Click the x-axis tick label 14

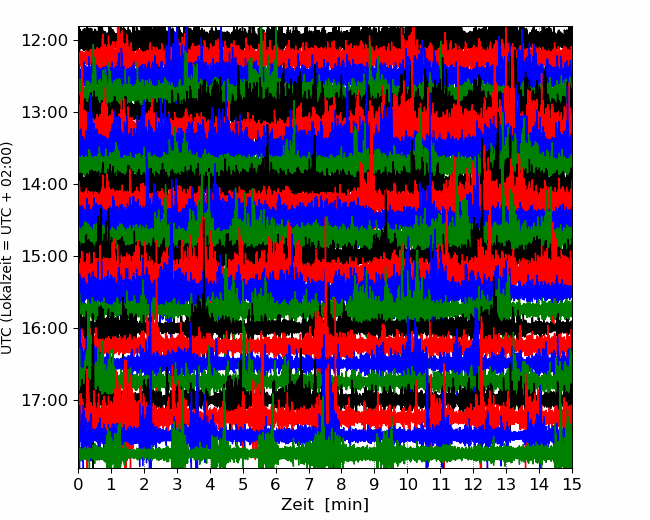539,484
